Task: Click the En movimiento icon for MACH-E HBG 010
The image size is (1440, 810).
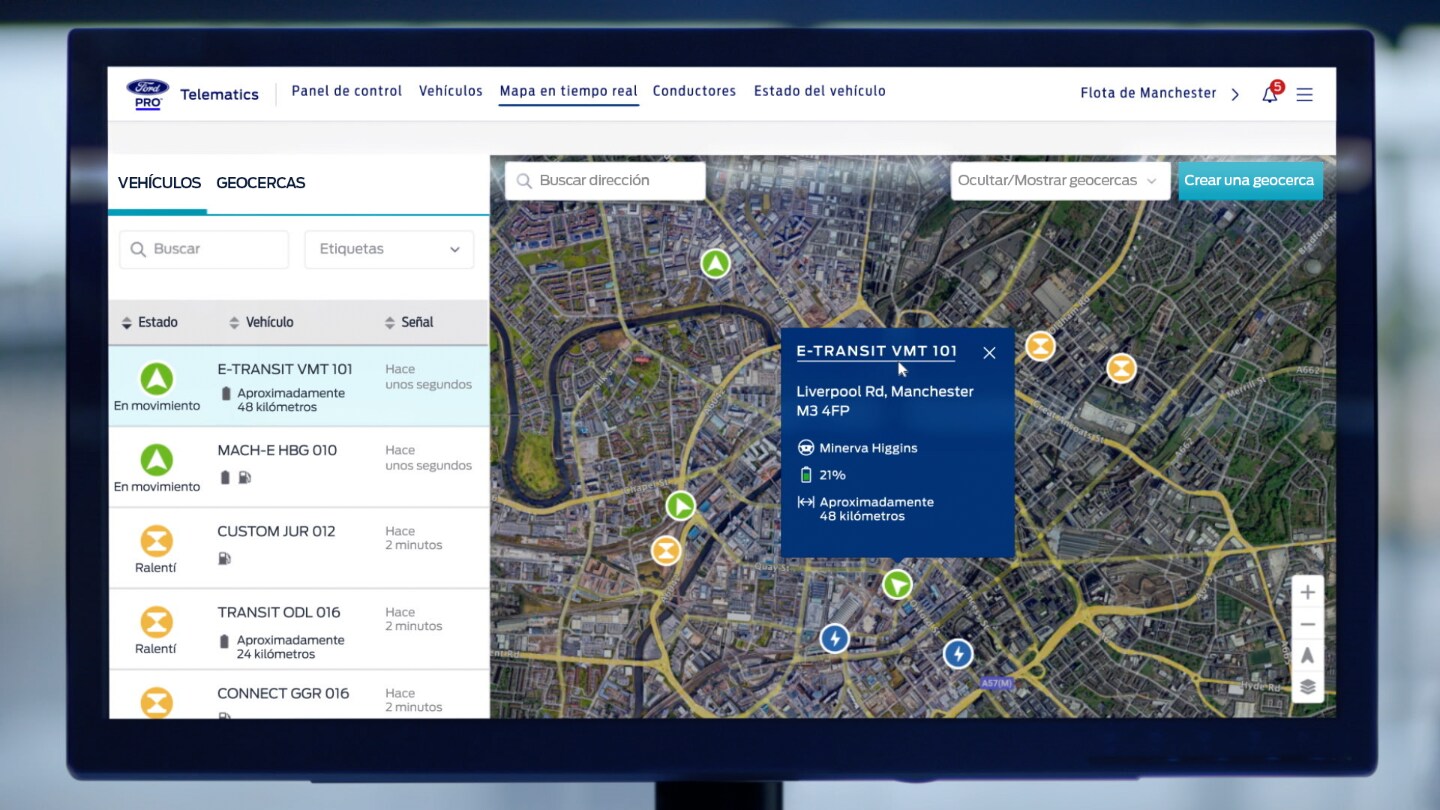Action: pyautogui.click(x=156, y=460)
